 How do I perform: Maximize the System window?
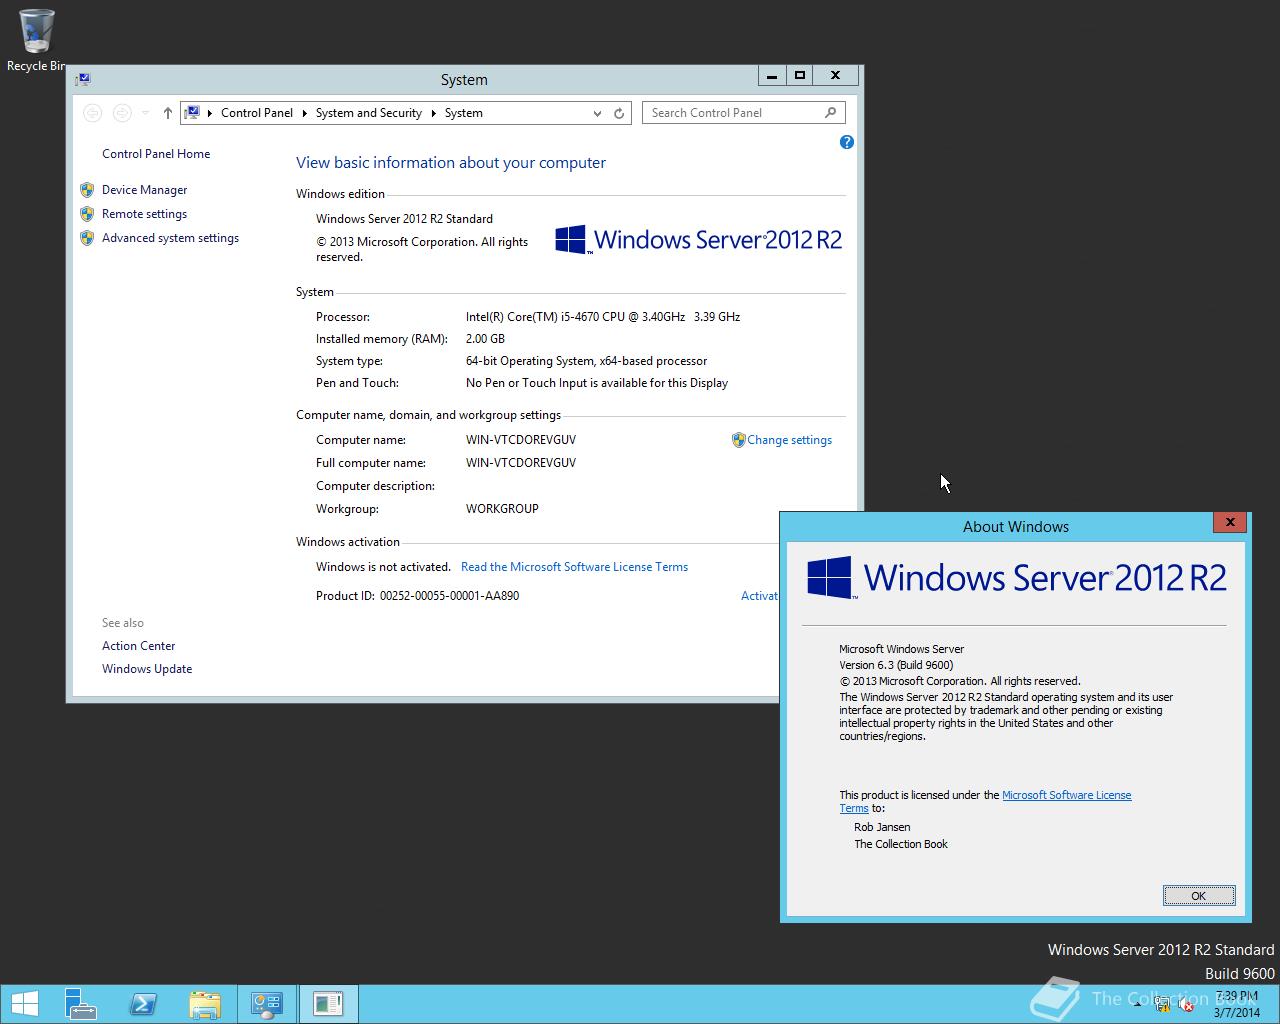799,75
